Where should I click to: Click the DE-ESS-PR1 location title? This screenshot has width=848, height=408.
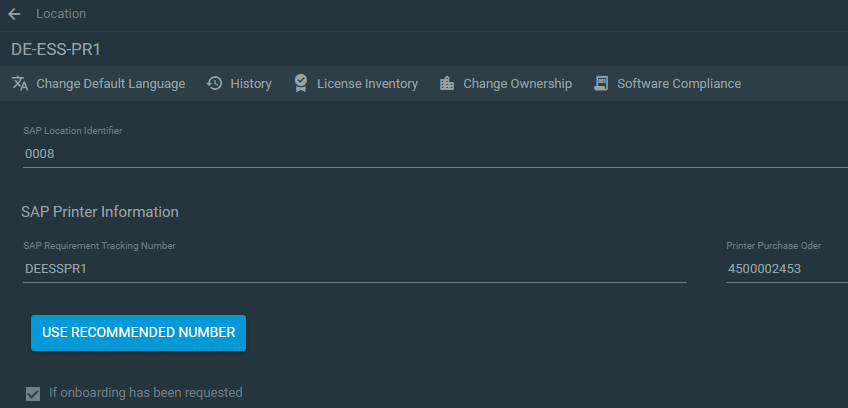click(x=56, y=50)
